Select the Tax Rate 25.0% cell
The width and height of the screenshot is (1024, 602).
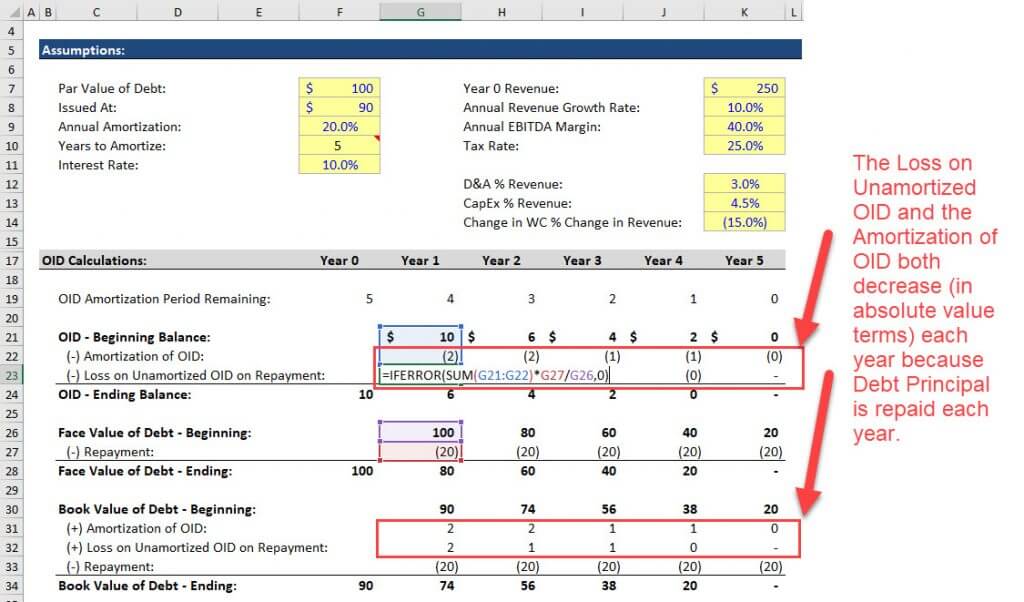[x=744, y=146]
